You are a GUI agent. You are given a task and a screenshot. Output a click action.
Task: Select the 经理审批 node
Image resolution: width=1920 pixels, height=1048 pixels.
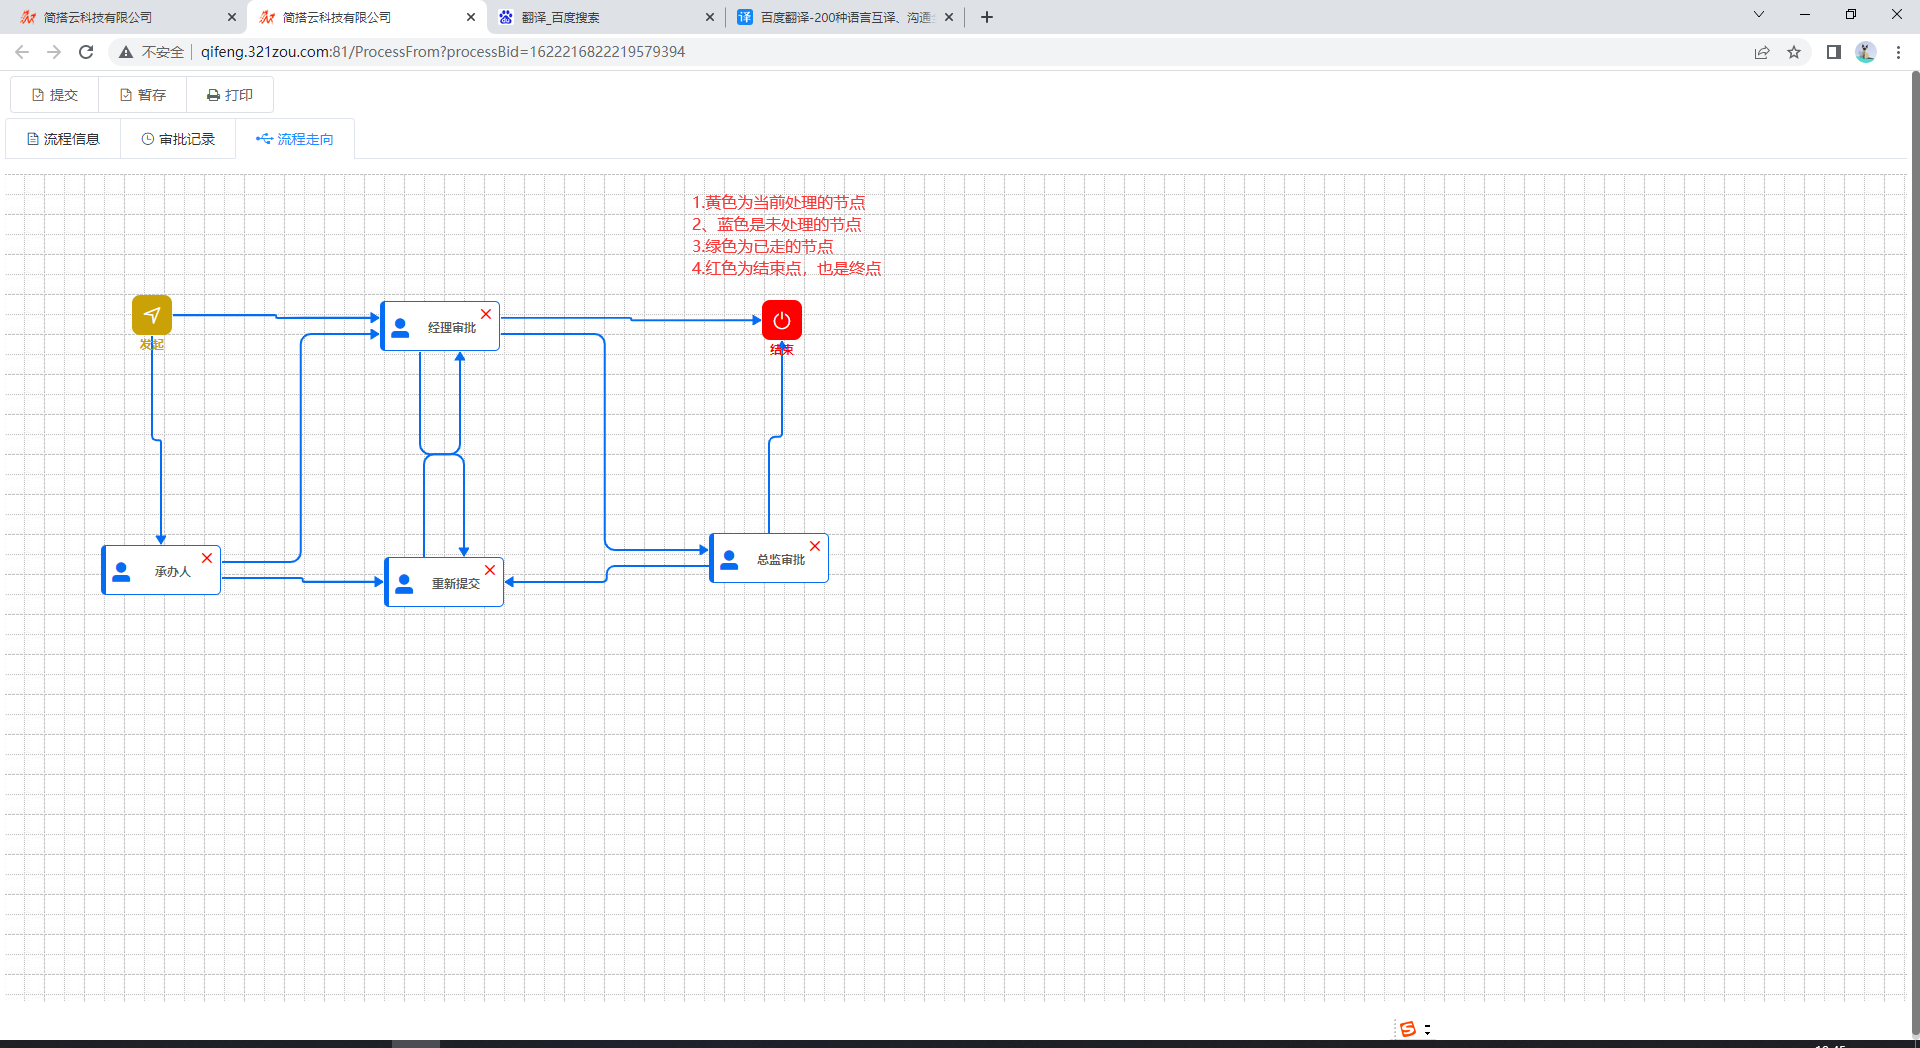(x=440, y=326)
